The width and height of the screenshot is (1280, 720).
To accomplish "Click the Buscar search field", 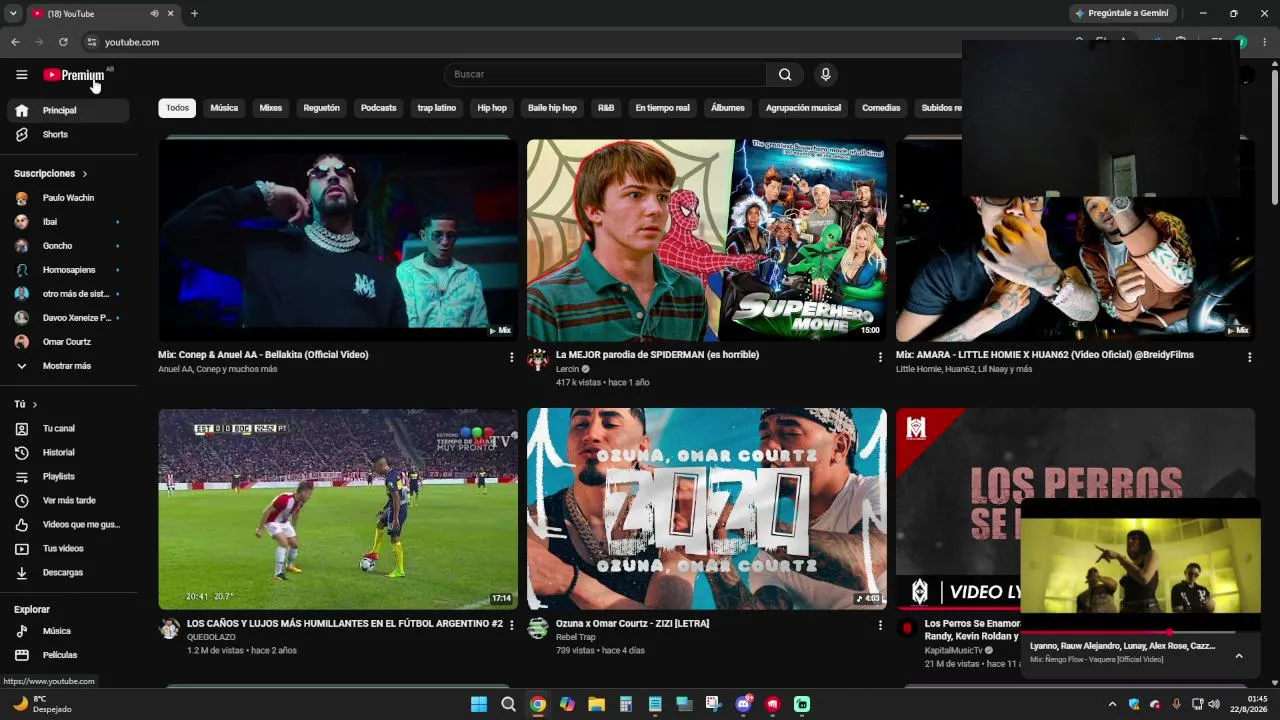I will [605, 74].
